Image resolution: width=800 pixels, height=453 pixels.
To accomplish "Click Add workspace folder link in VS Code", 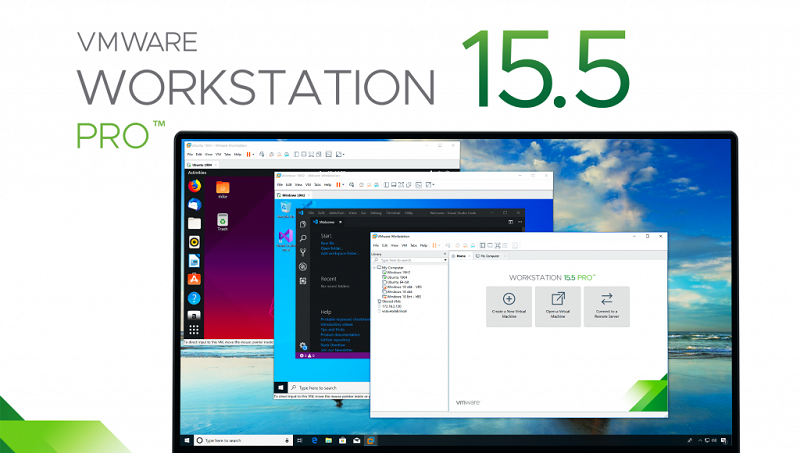I will tap(339, 253).
